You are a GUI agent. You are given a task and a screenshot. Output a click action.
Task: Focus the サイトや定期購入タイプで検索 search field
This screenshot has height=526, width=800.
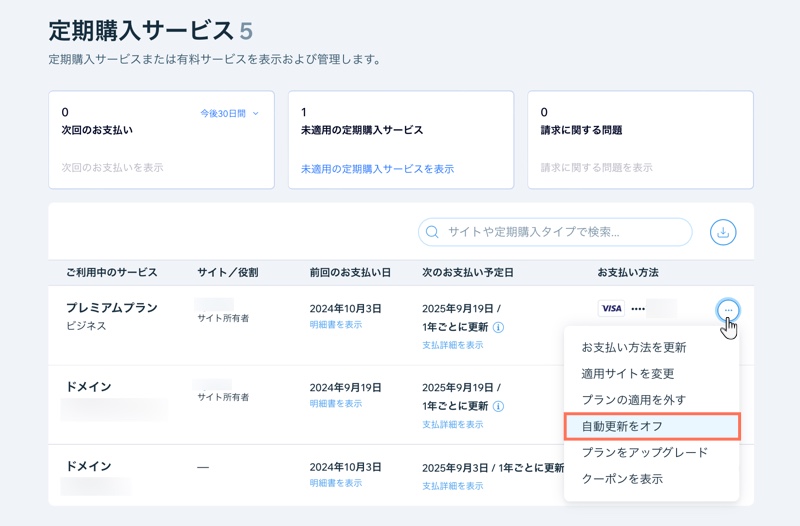click(555, 232)
